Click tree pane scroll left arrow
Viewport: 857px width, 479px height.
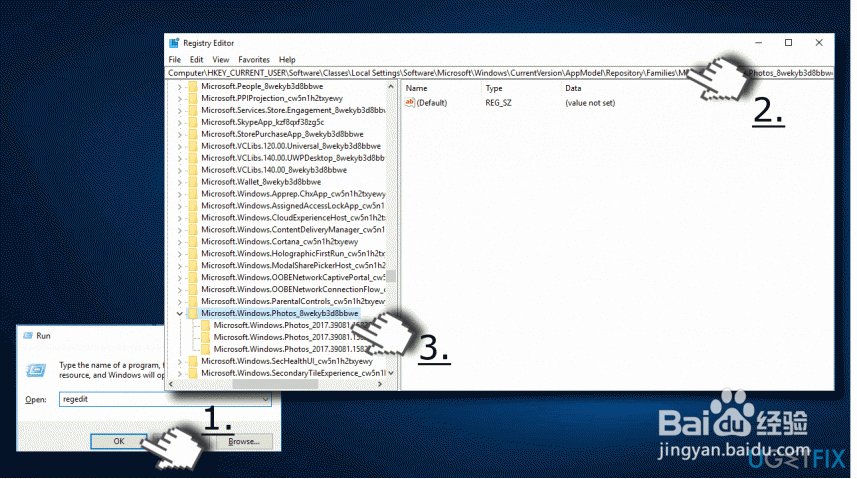pyautogui.click(x=171, y=384)
